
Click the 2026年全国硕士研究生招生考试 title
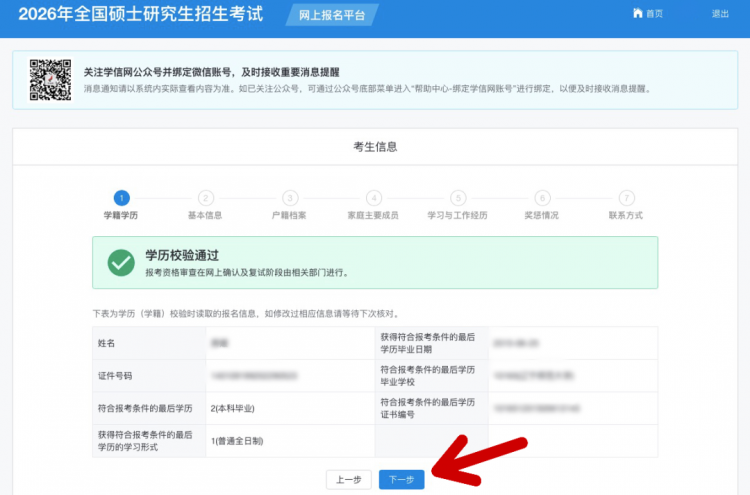pos(138,14)
